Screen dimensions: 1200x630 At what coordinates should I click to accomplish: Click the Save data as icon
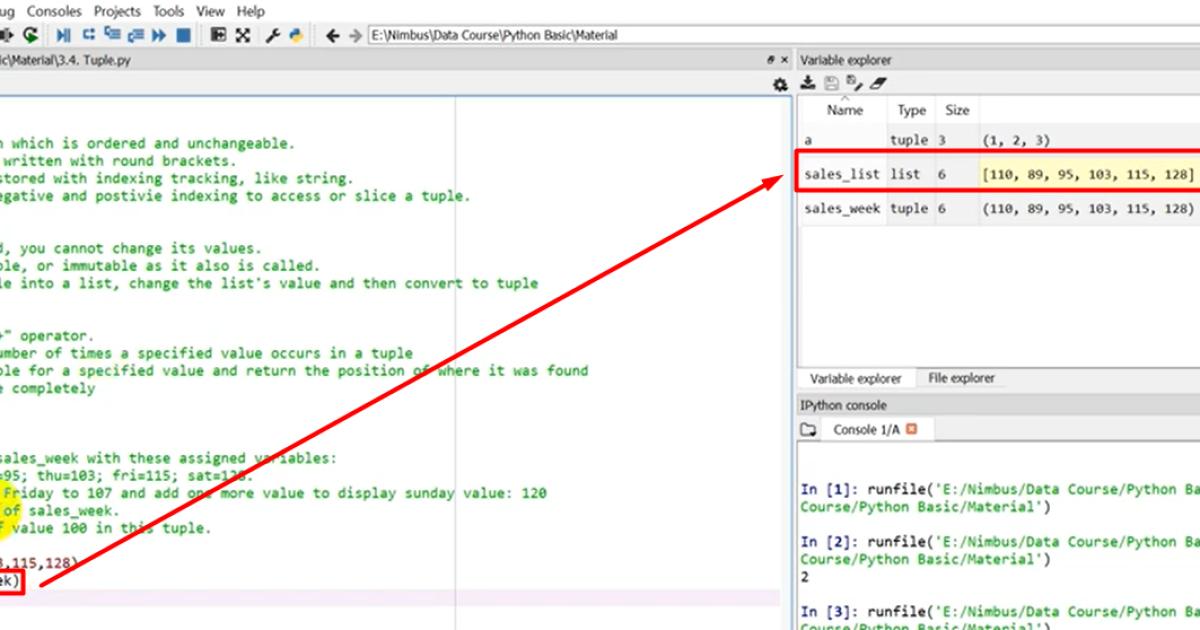854,84
